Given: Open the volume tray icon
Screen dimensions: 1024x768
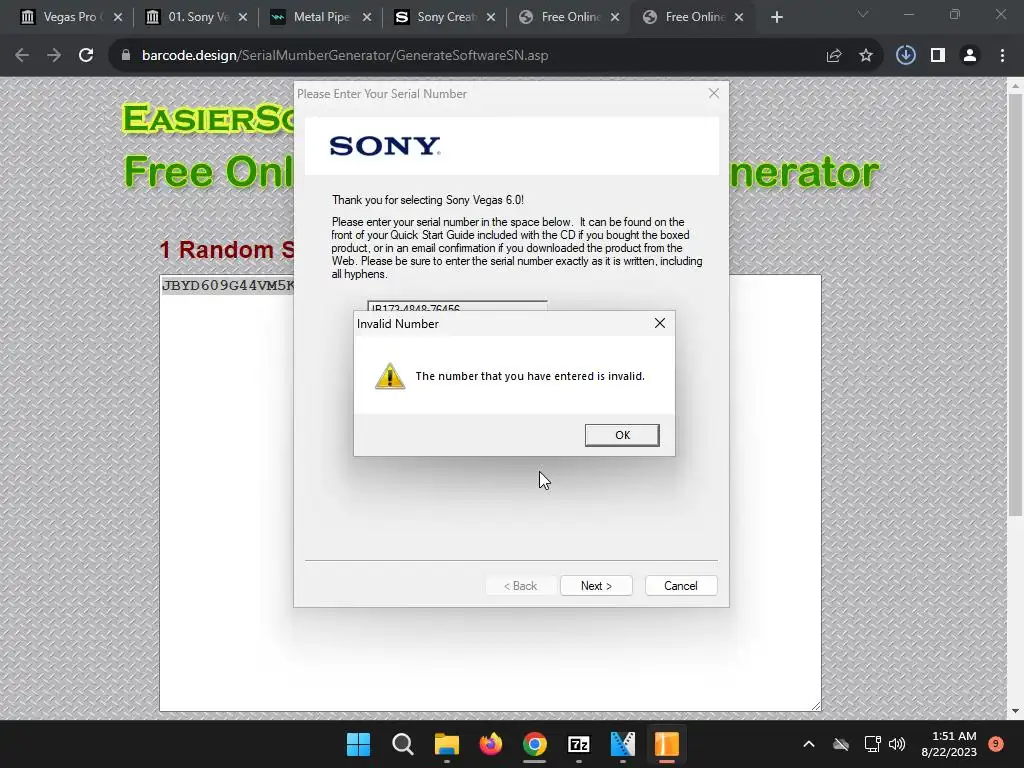Looking at the screenshot, I should 897,744.
